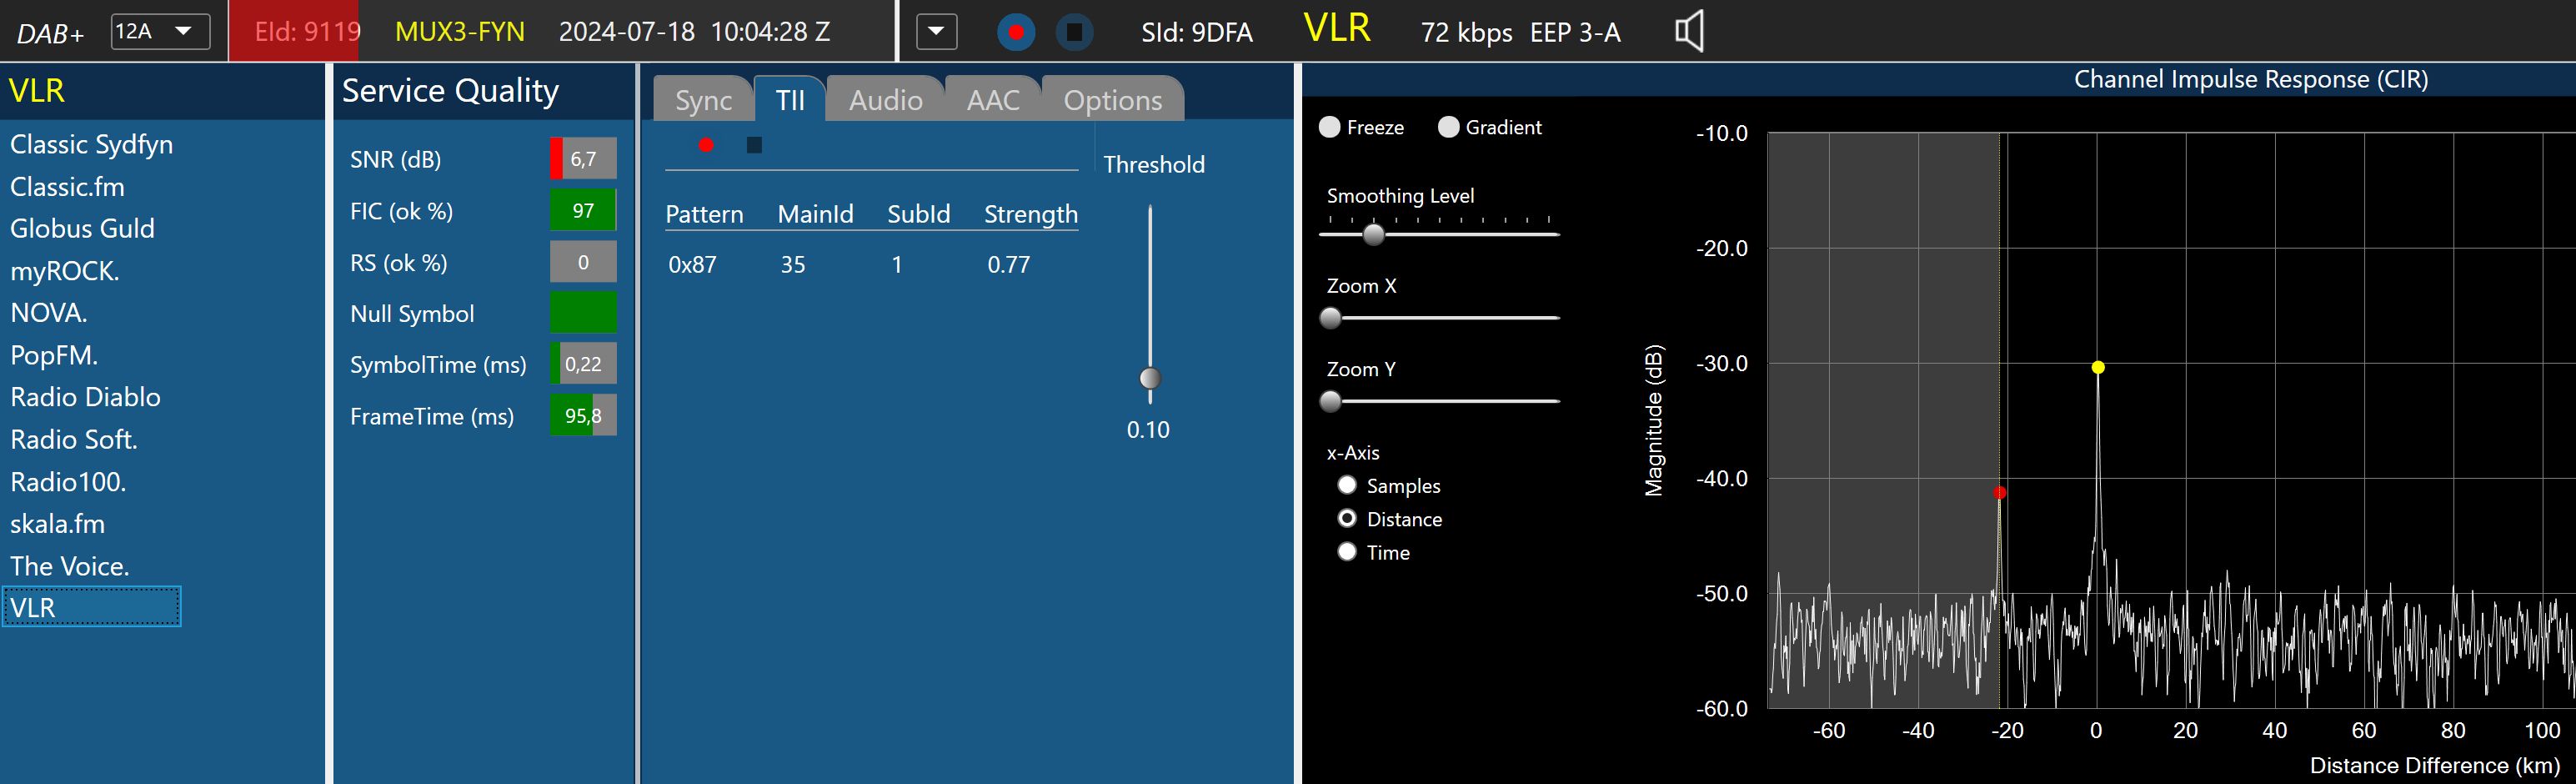Select Samples for the x-Axis
Image resolution: width=2576 pixels, height=784 pixels.
pyautogui.click(x=1347, y=485)
